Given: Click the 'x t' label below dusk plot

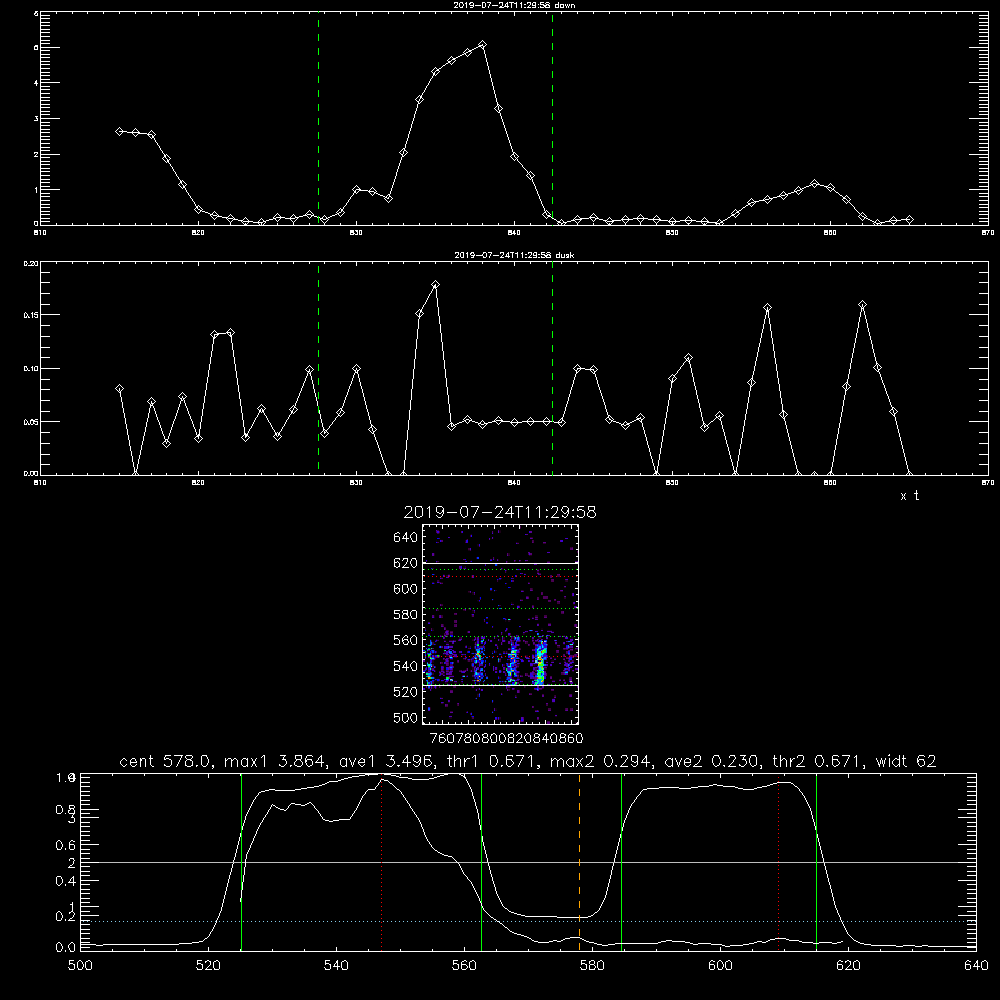Looking at the screenshot, I should click(909, 496).
